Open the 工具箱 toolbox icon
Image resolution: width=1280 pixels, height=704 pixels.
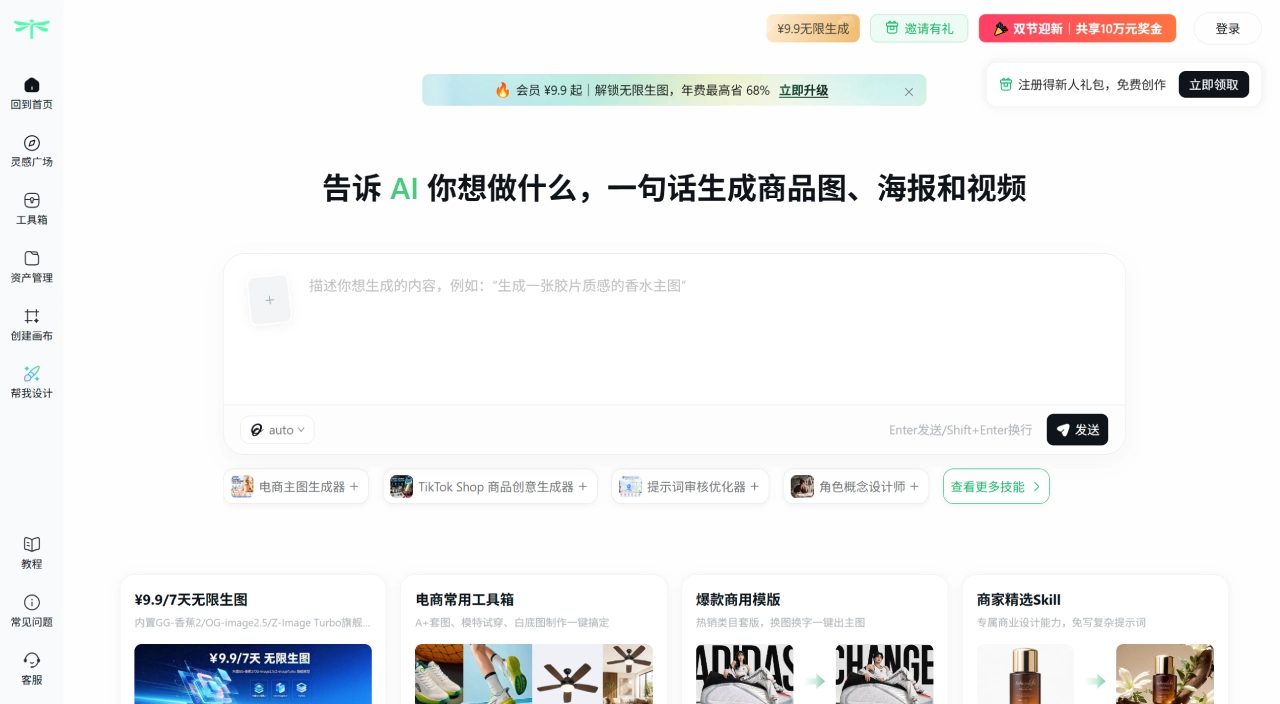tap(32, 200)
